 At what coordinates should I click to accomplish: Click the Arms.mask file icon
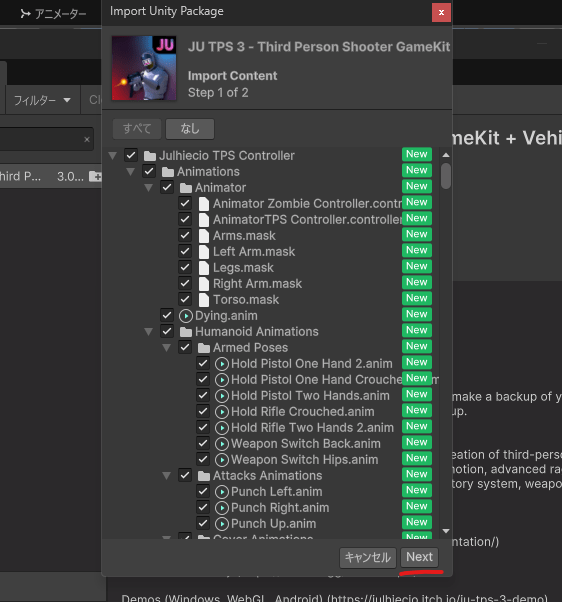tap(204, 236)
